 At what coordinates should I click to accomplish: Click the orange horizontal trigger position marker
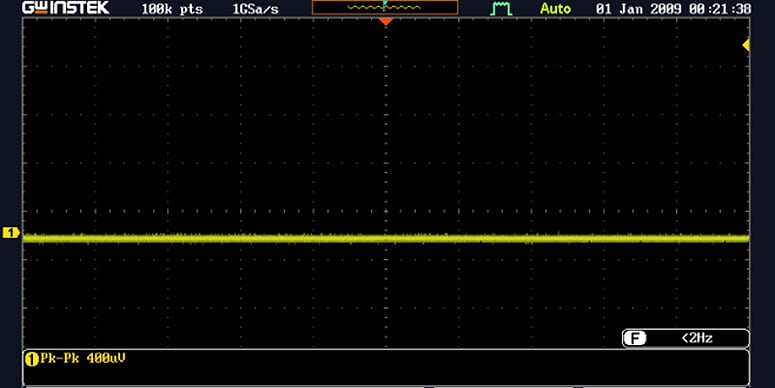click(386, 22)
